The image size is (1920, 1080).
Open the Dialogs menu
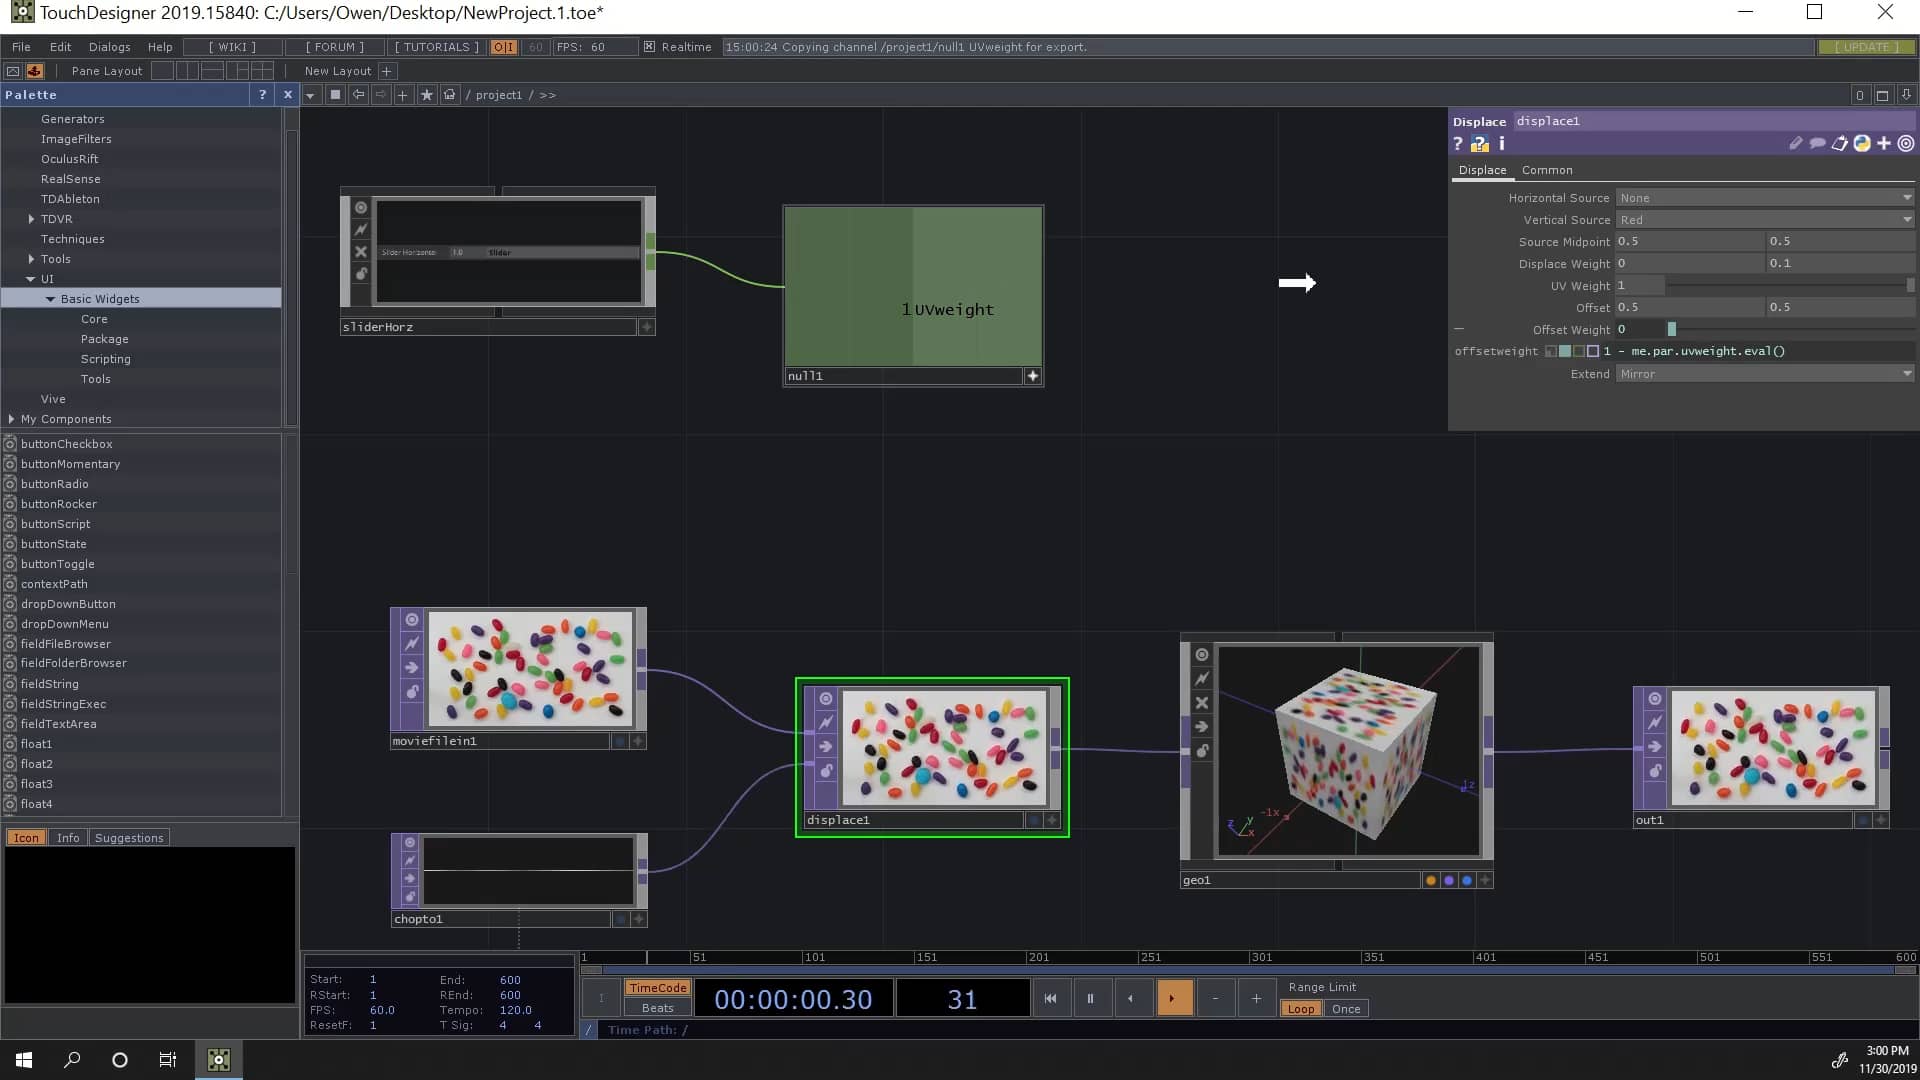click(109, 46)
